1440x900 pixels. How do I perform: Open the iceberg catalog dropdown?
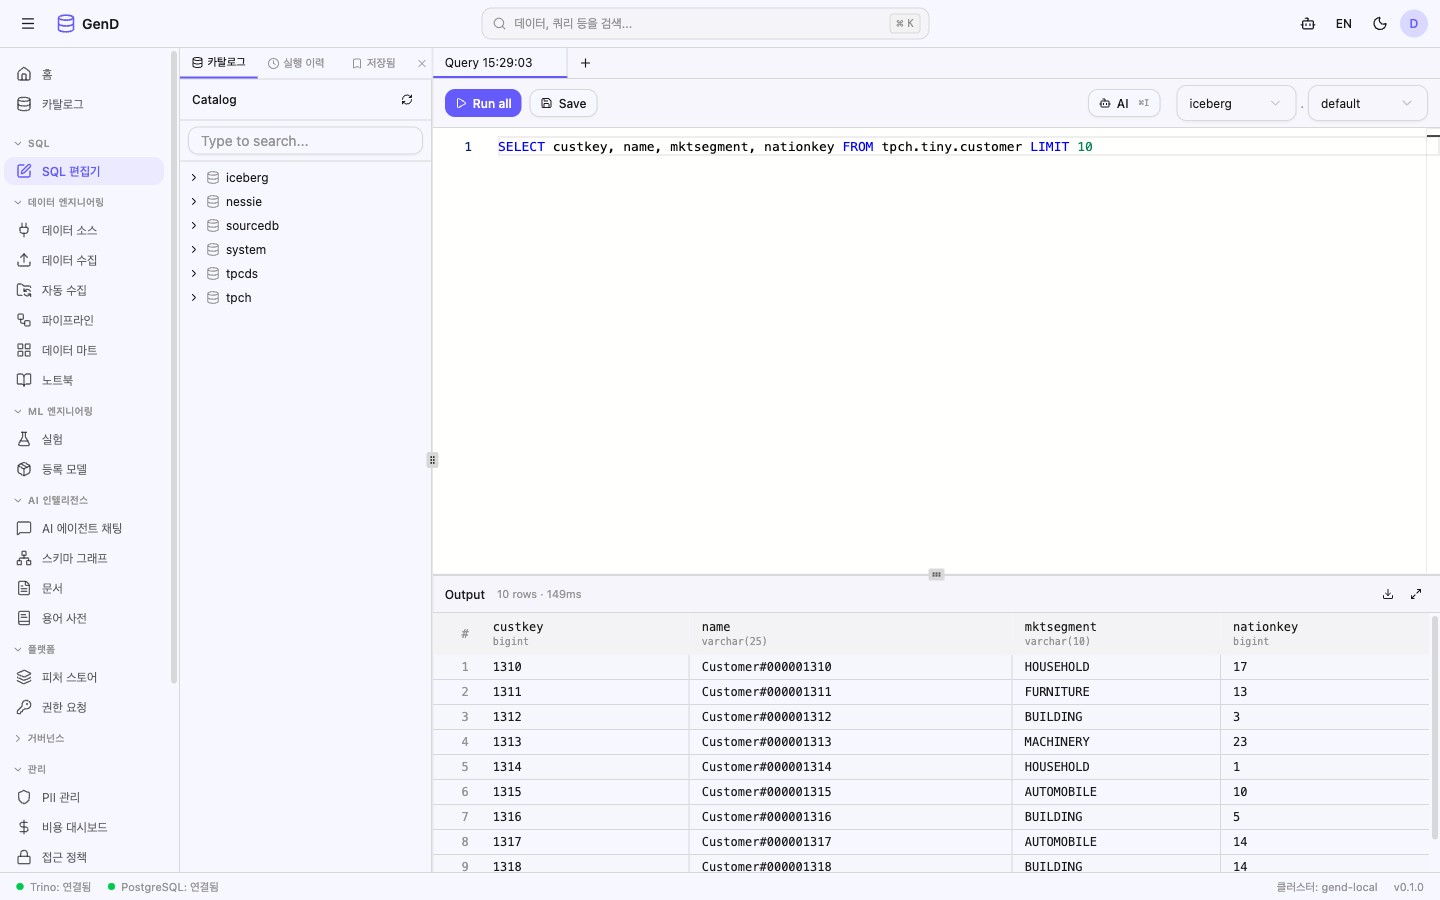click(x=1236, y=103)
